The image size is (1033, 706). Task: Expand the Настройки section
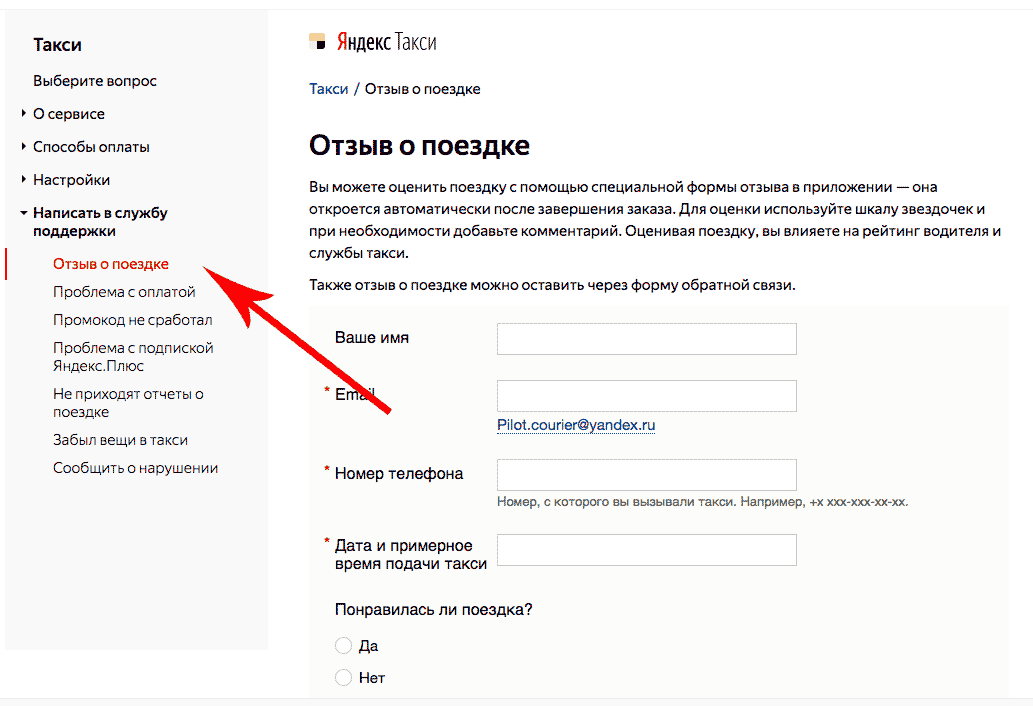point(71,180)
